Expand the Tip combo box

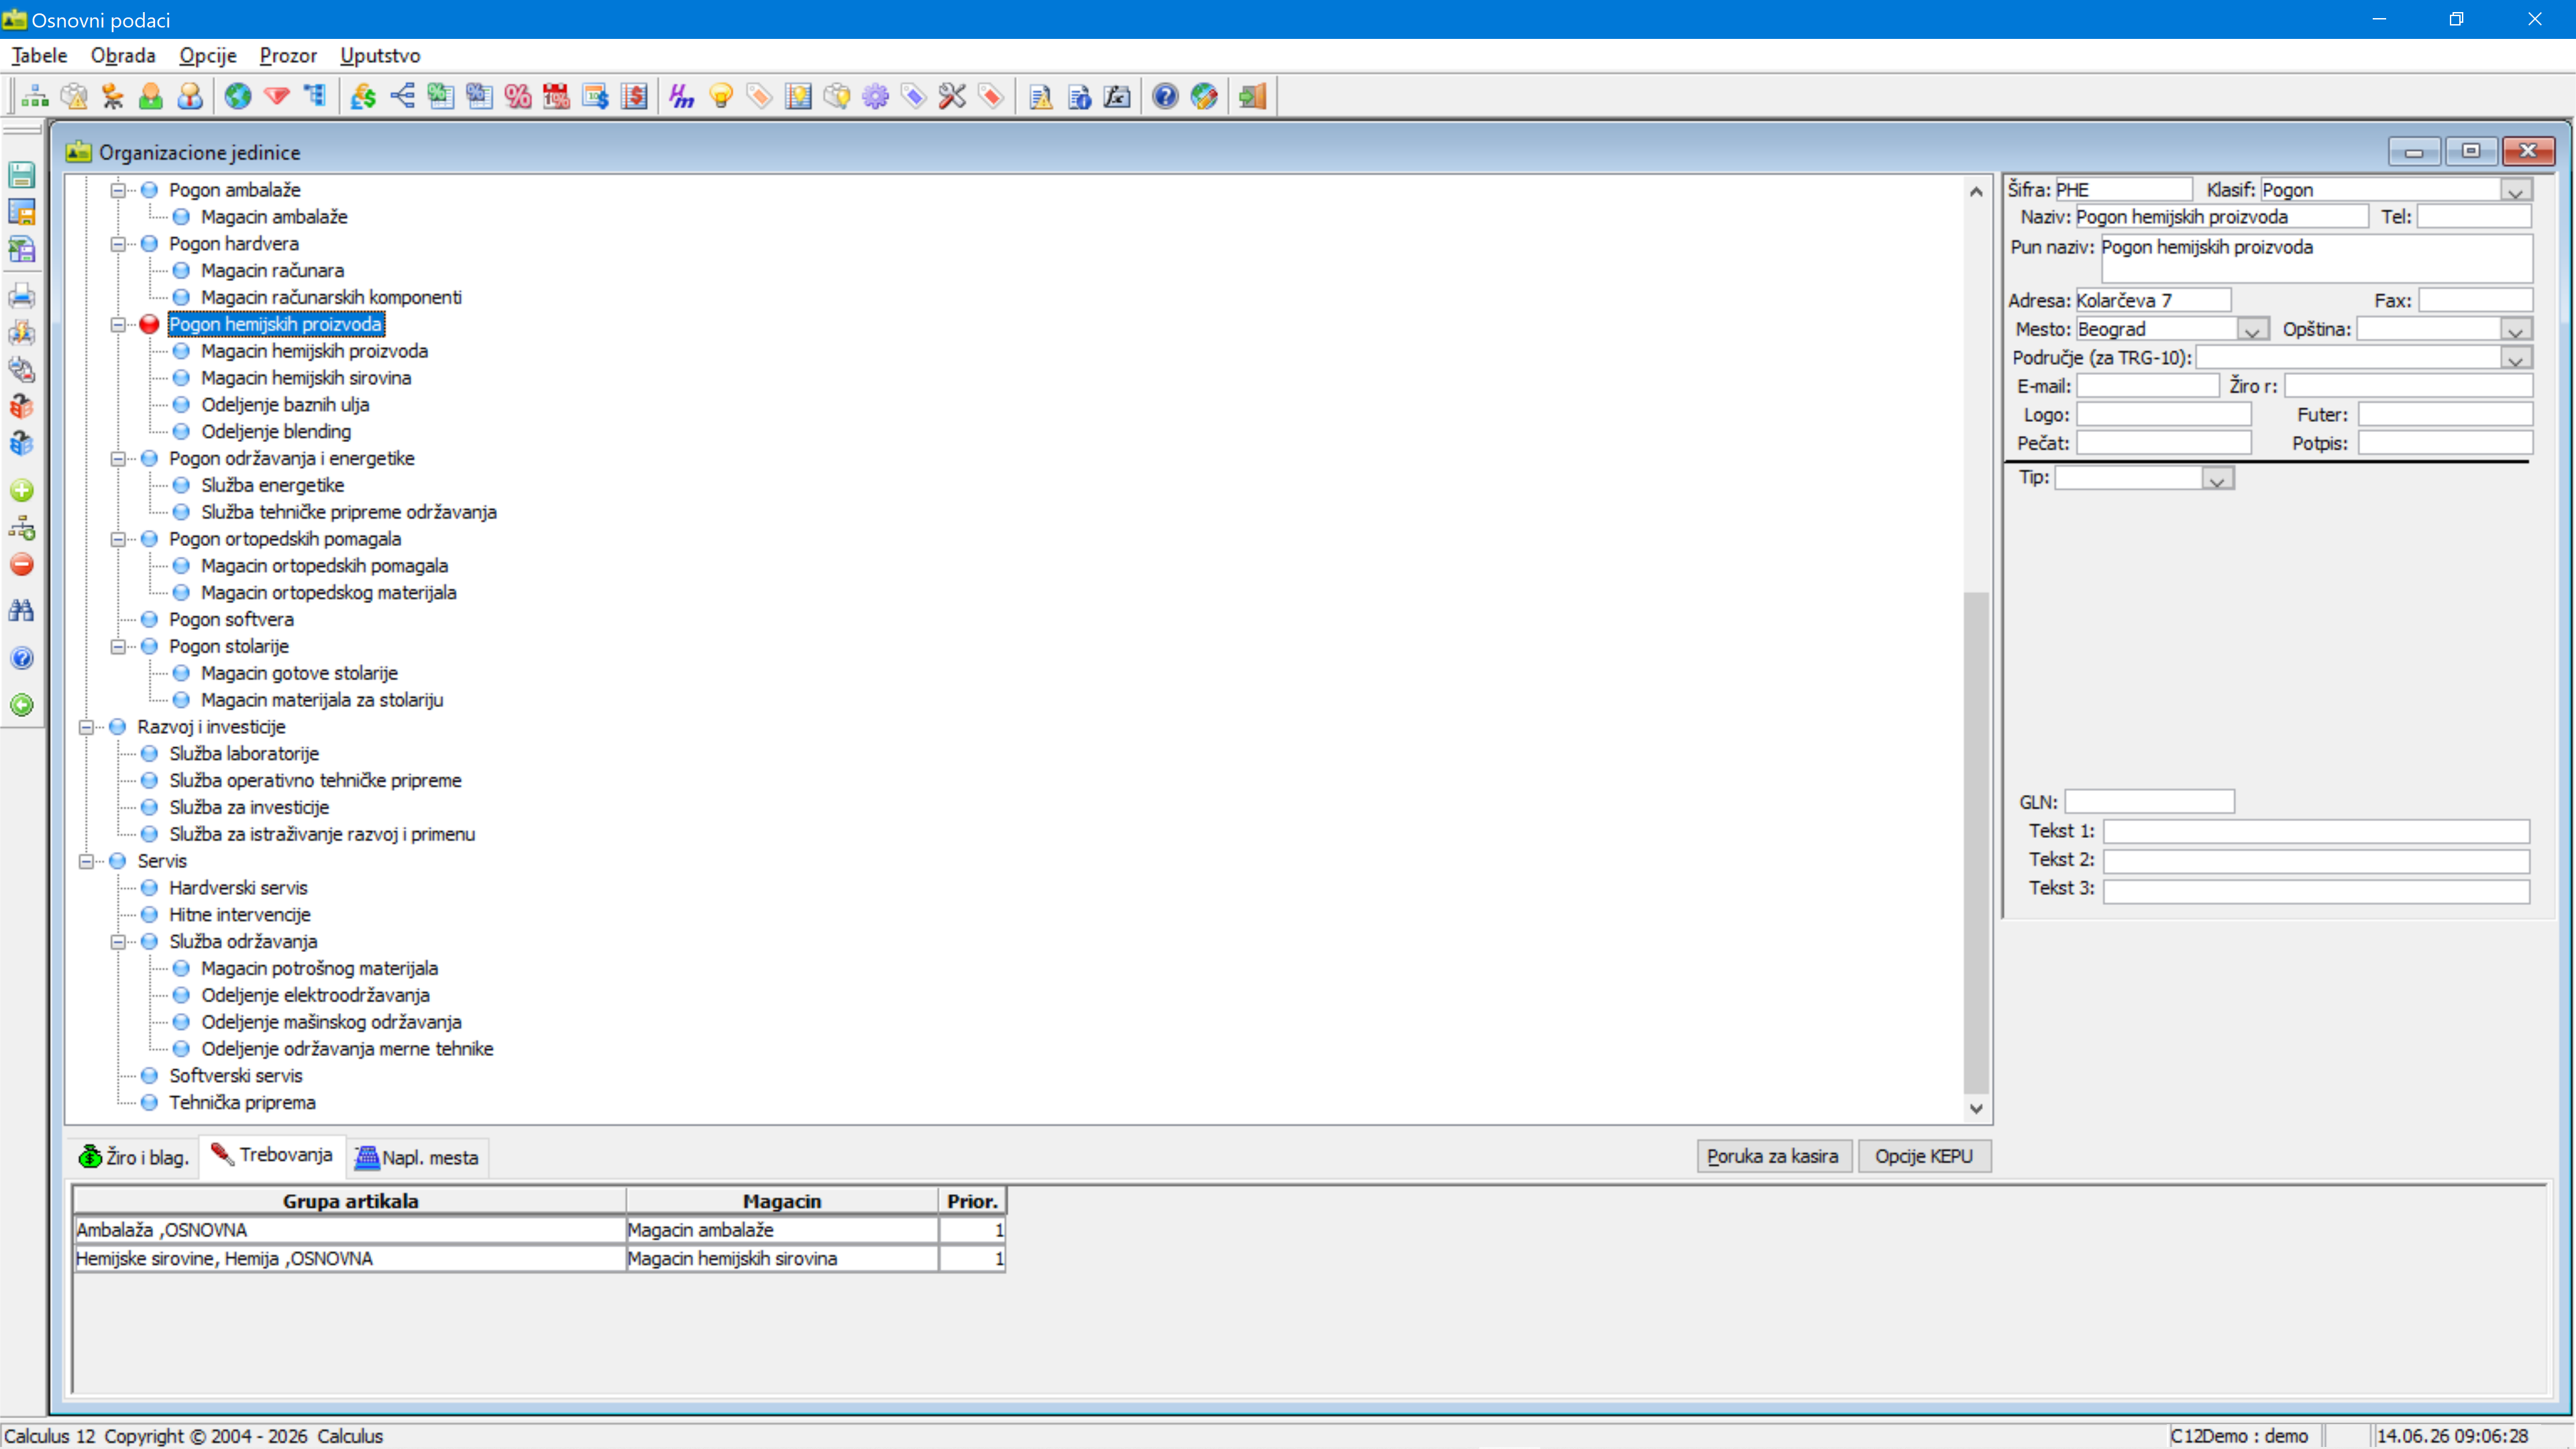click(x=2217, y=479)
